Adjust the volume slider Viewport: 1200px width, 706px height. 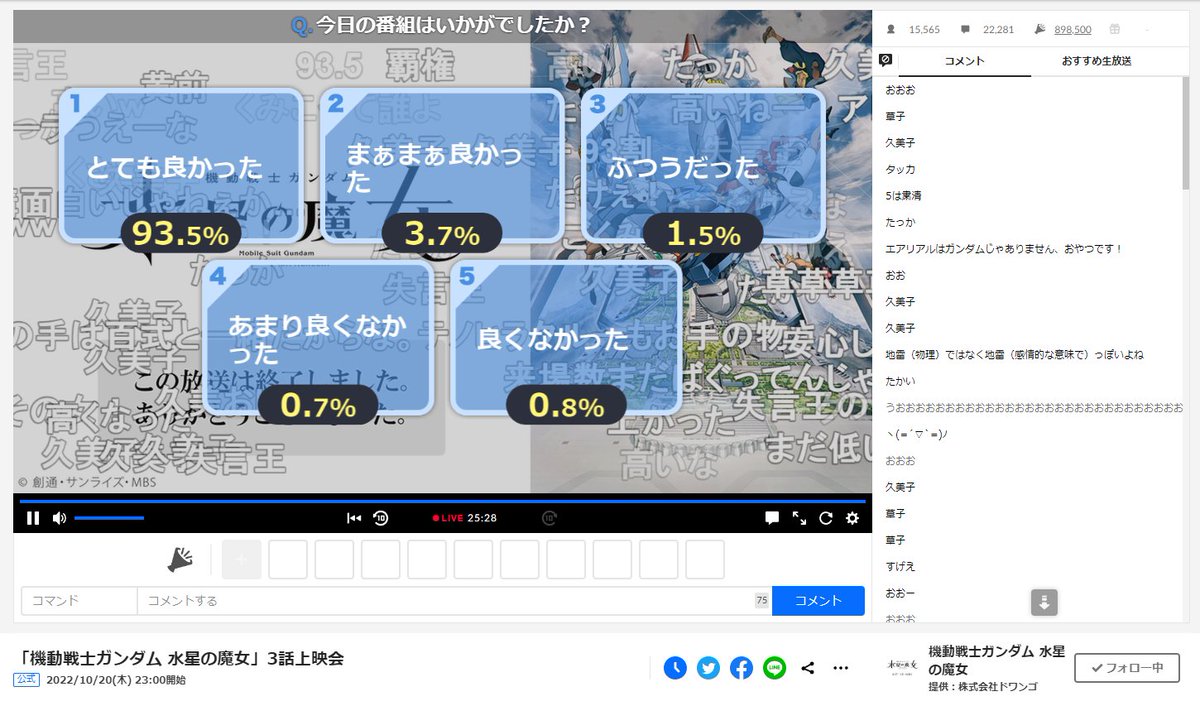click(109, 518)
